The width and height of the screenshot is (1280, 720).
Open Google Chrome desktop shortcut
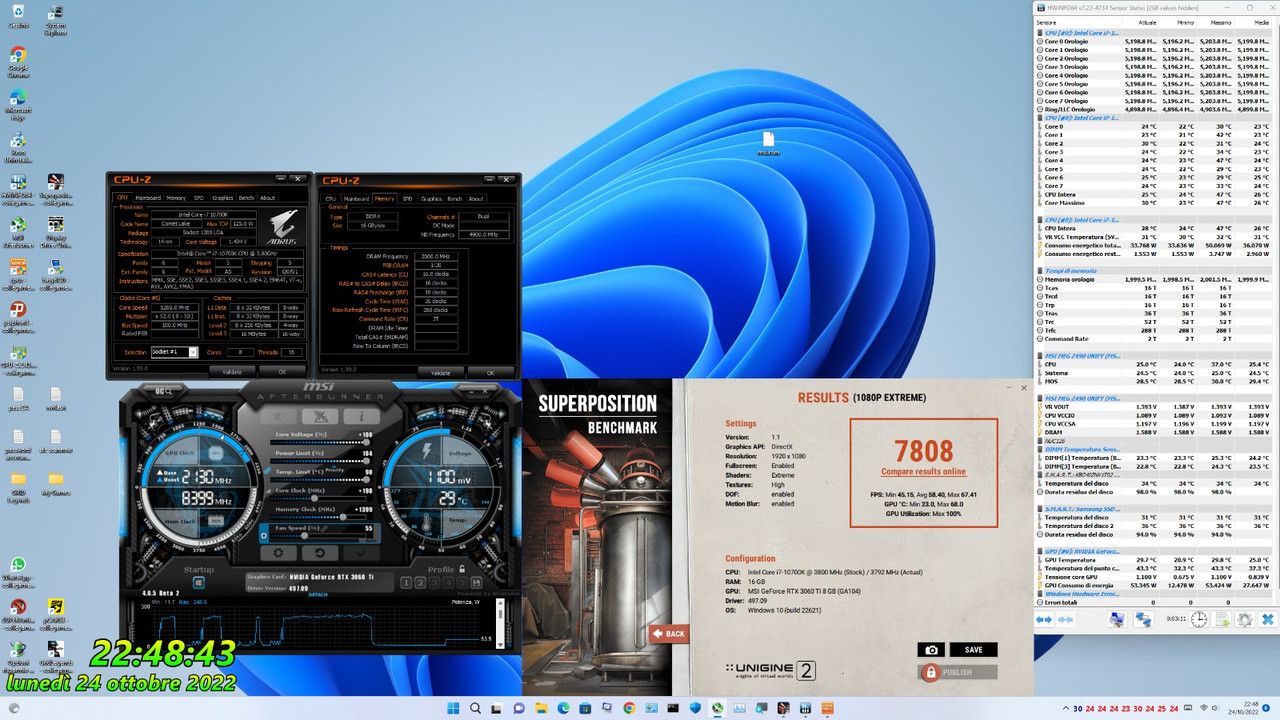coord(18,61)
